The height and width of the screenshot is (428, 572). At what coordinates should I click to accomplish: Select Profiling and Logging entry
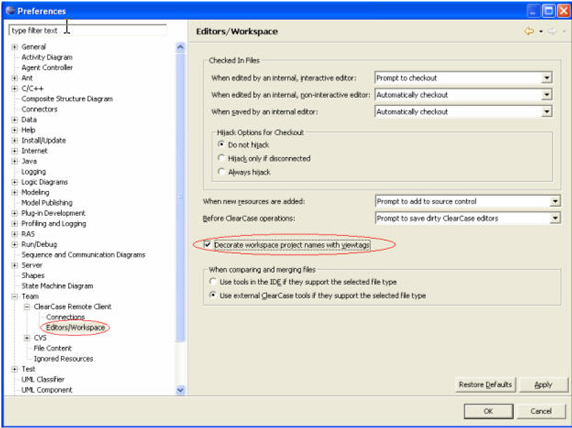pos(54,223)
